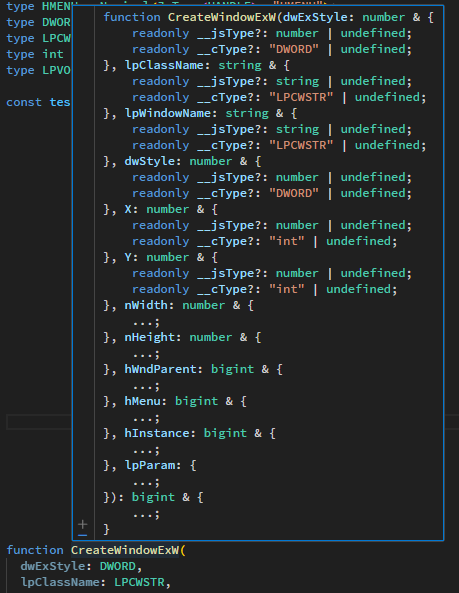This screenshot has width=459, height=593.
Task: Click the hWndParent parameter in the hover popup
Action: point(160,369)
